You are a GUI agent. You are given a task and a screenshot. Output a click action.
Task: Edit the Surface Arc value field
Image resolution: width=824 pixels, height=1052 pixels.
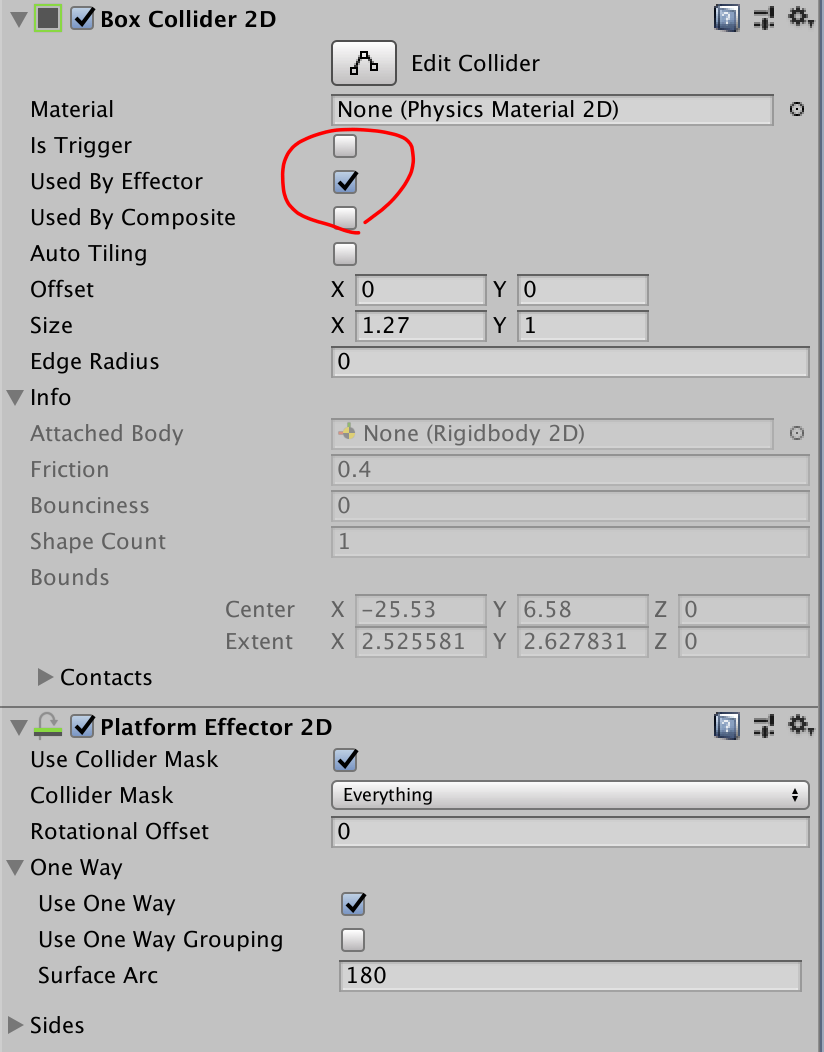point(570,976)
